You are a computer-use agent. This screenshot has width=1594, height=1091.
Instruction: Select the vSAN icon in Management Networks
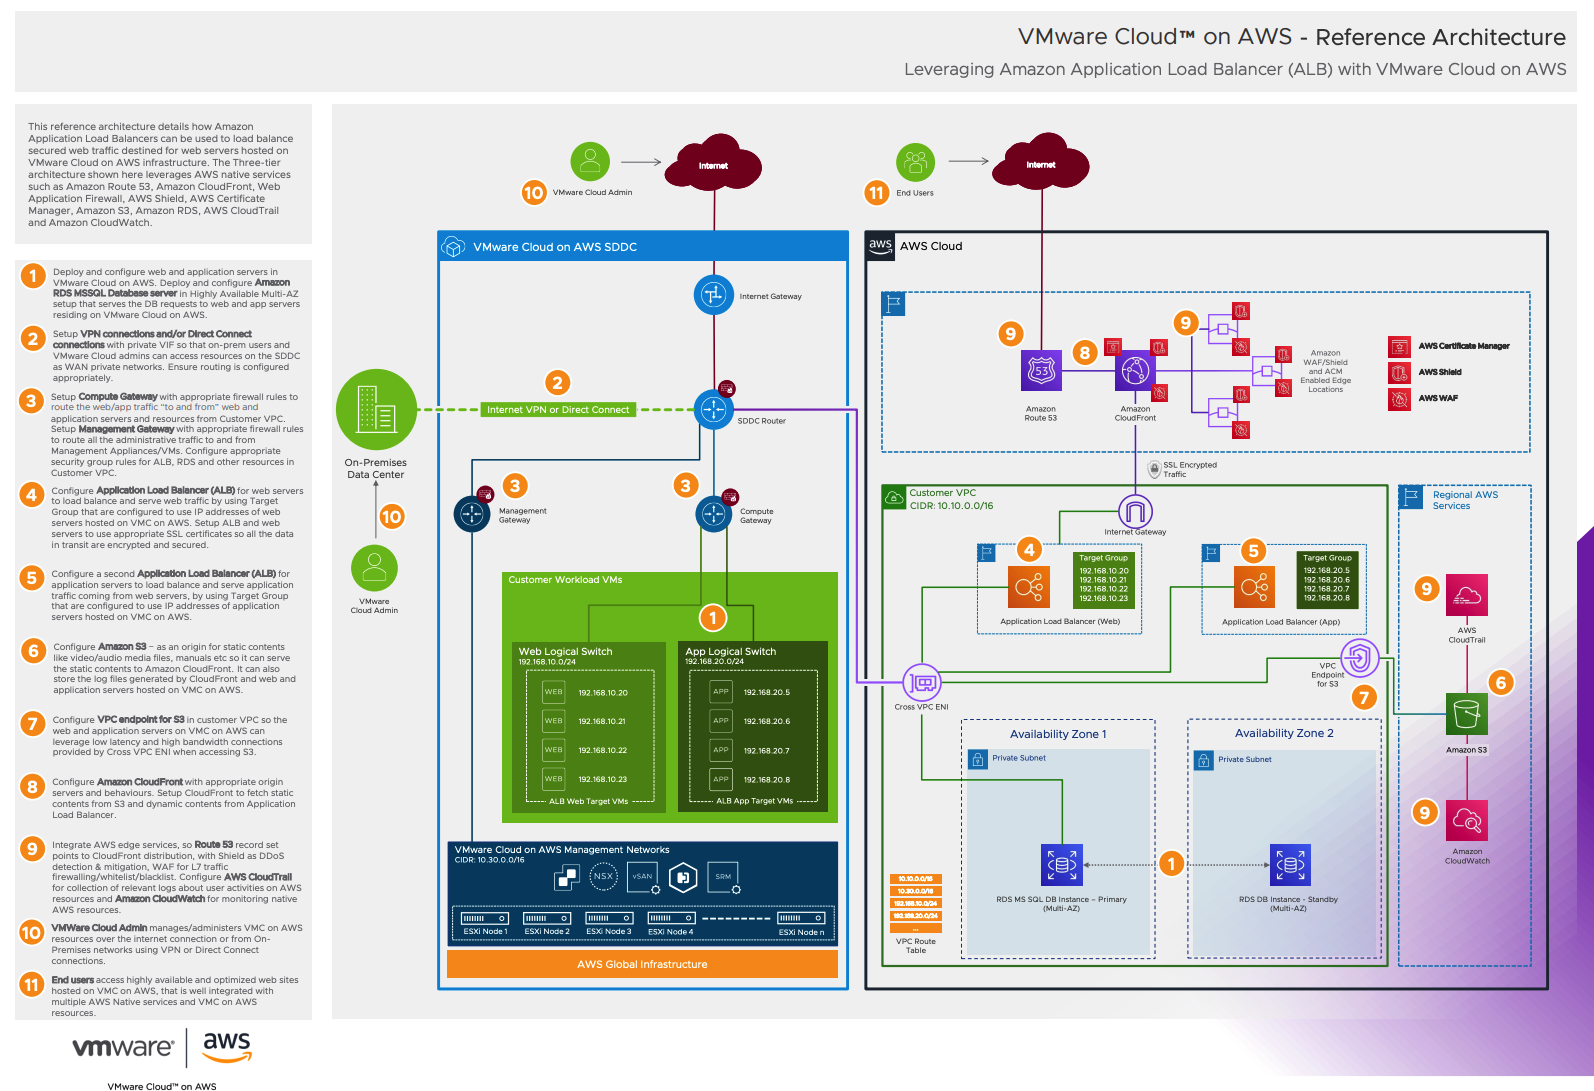[643, 877]
